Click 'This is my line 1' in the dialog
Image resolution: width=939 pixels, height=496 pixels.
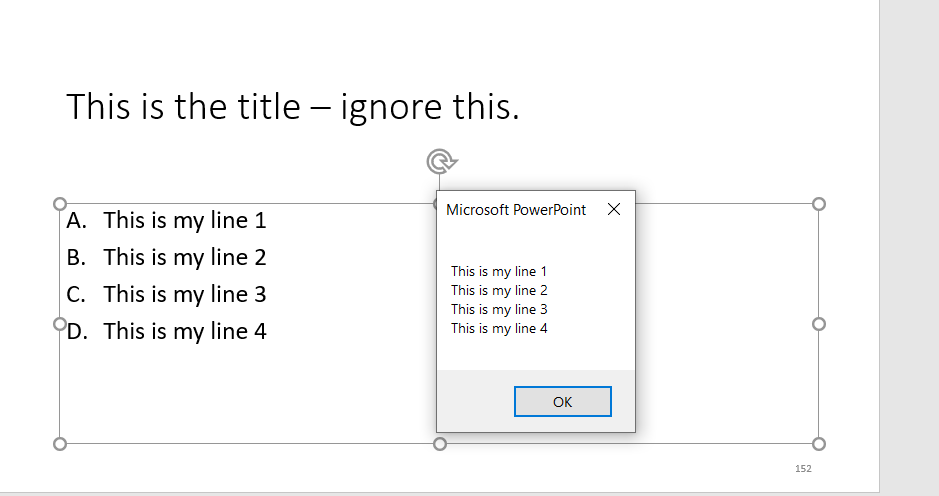499,271
